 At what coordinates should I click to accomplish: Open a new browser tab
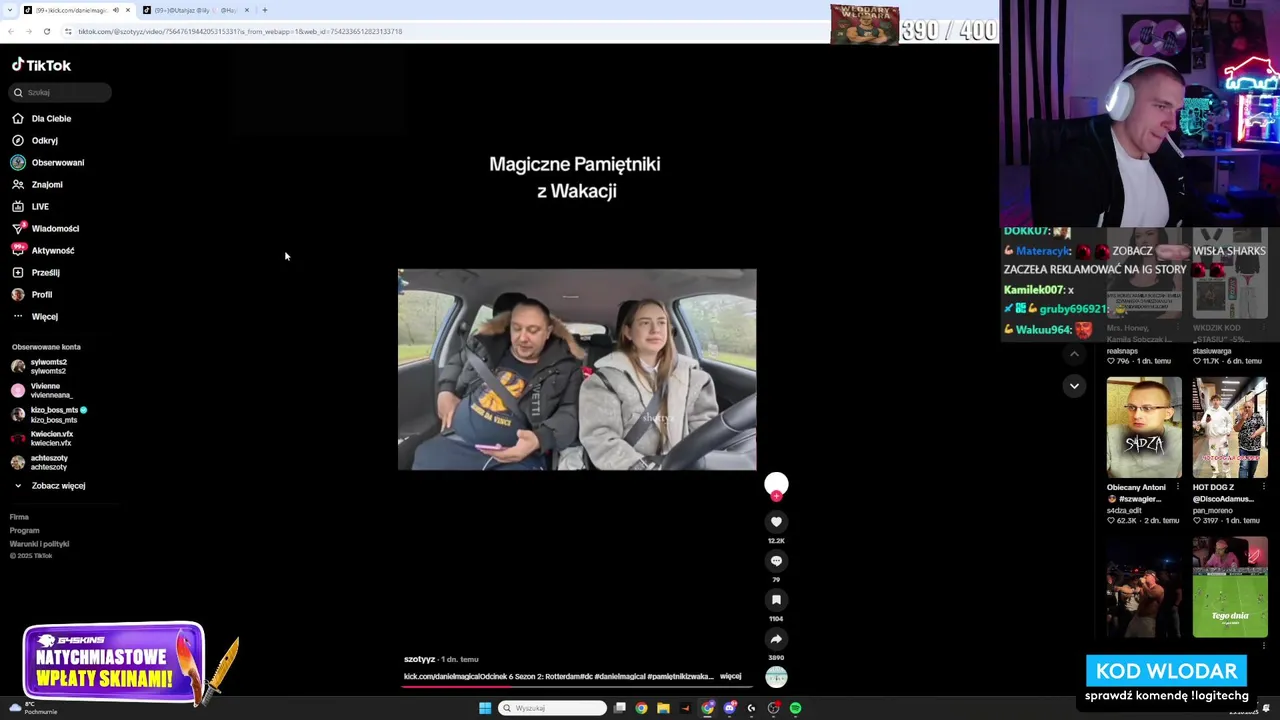coord(265,10)
